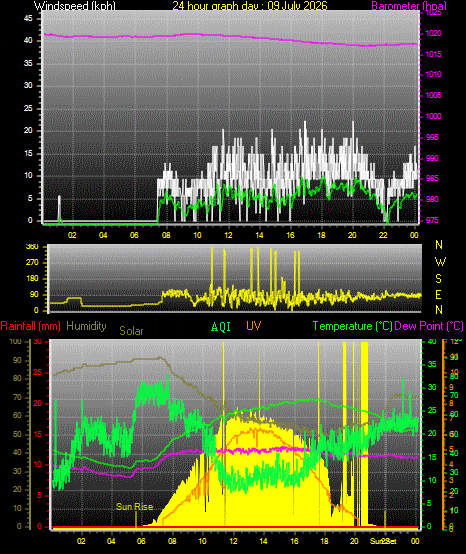This screenshot has height=554, width=466.
Task: Click the Windspeed (kph) axis title
Action: coord(75,5)
